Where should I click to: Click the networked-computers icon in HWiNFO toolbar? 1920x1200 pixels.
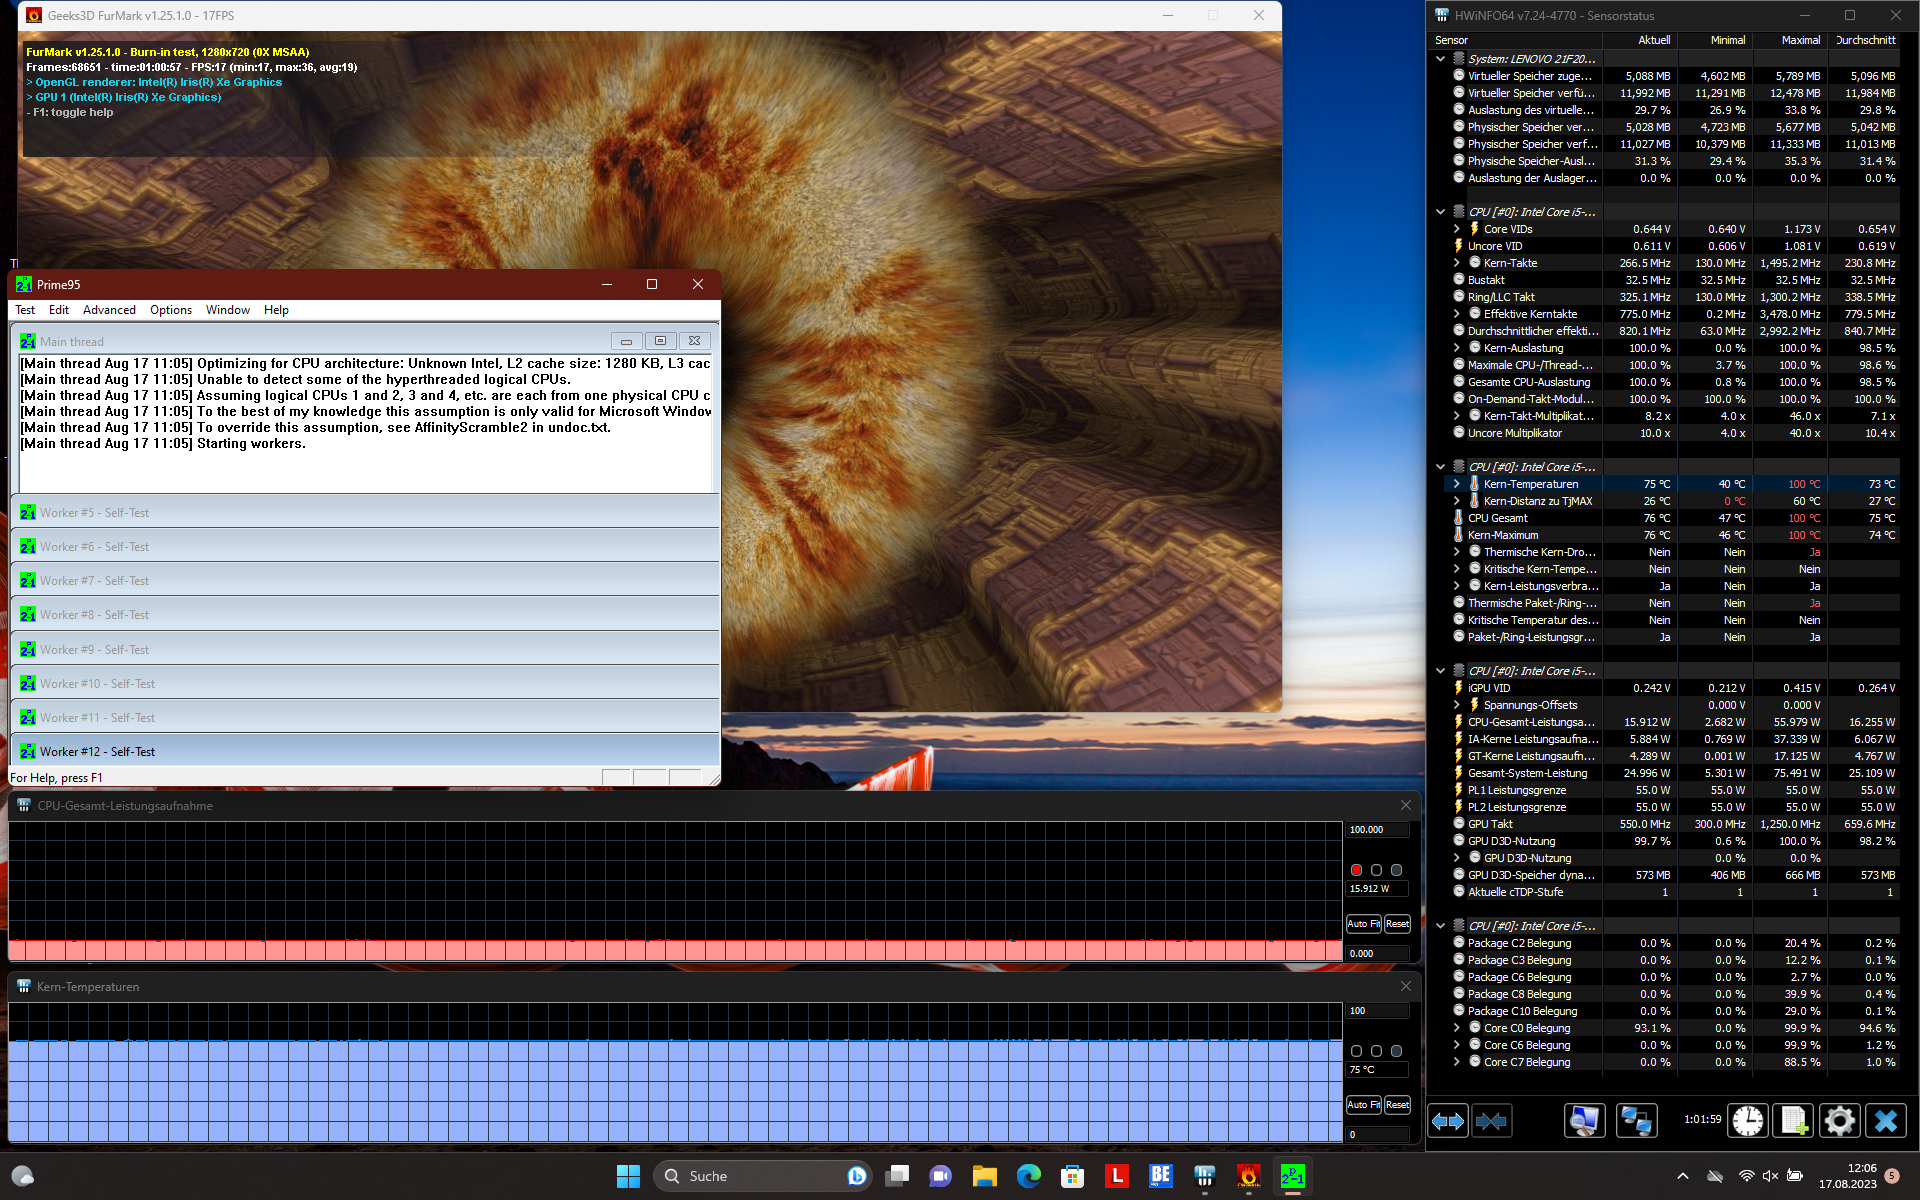coord(1636,1121)
